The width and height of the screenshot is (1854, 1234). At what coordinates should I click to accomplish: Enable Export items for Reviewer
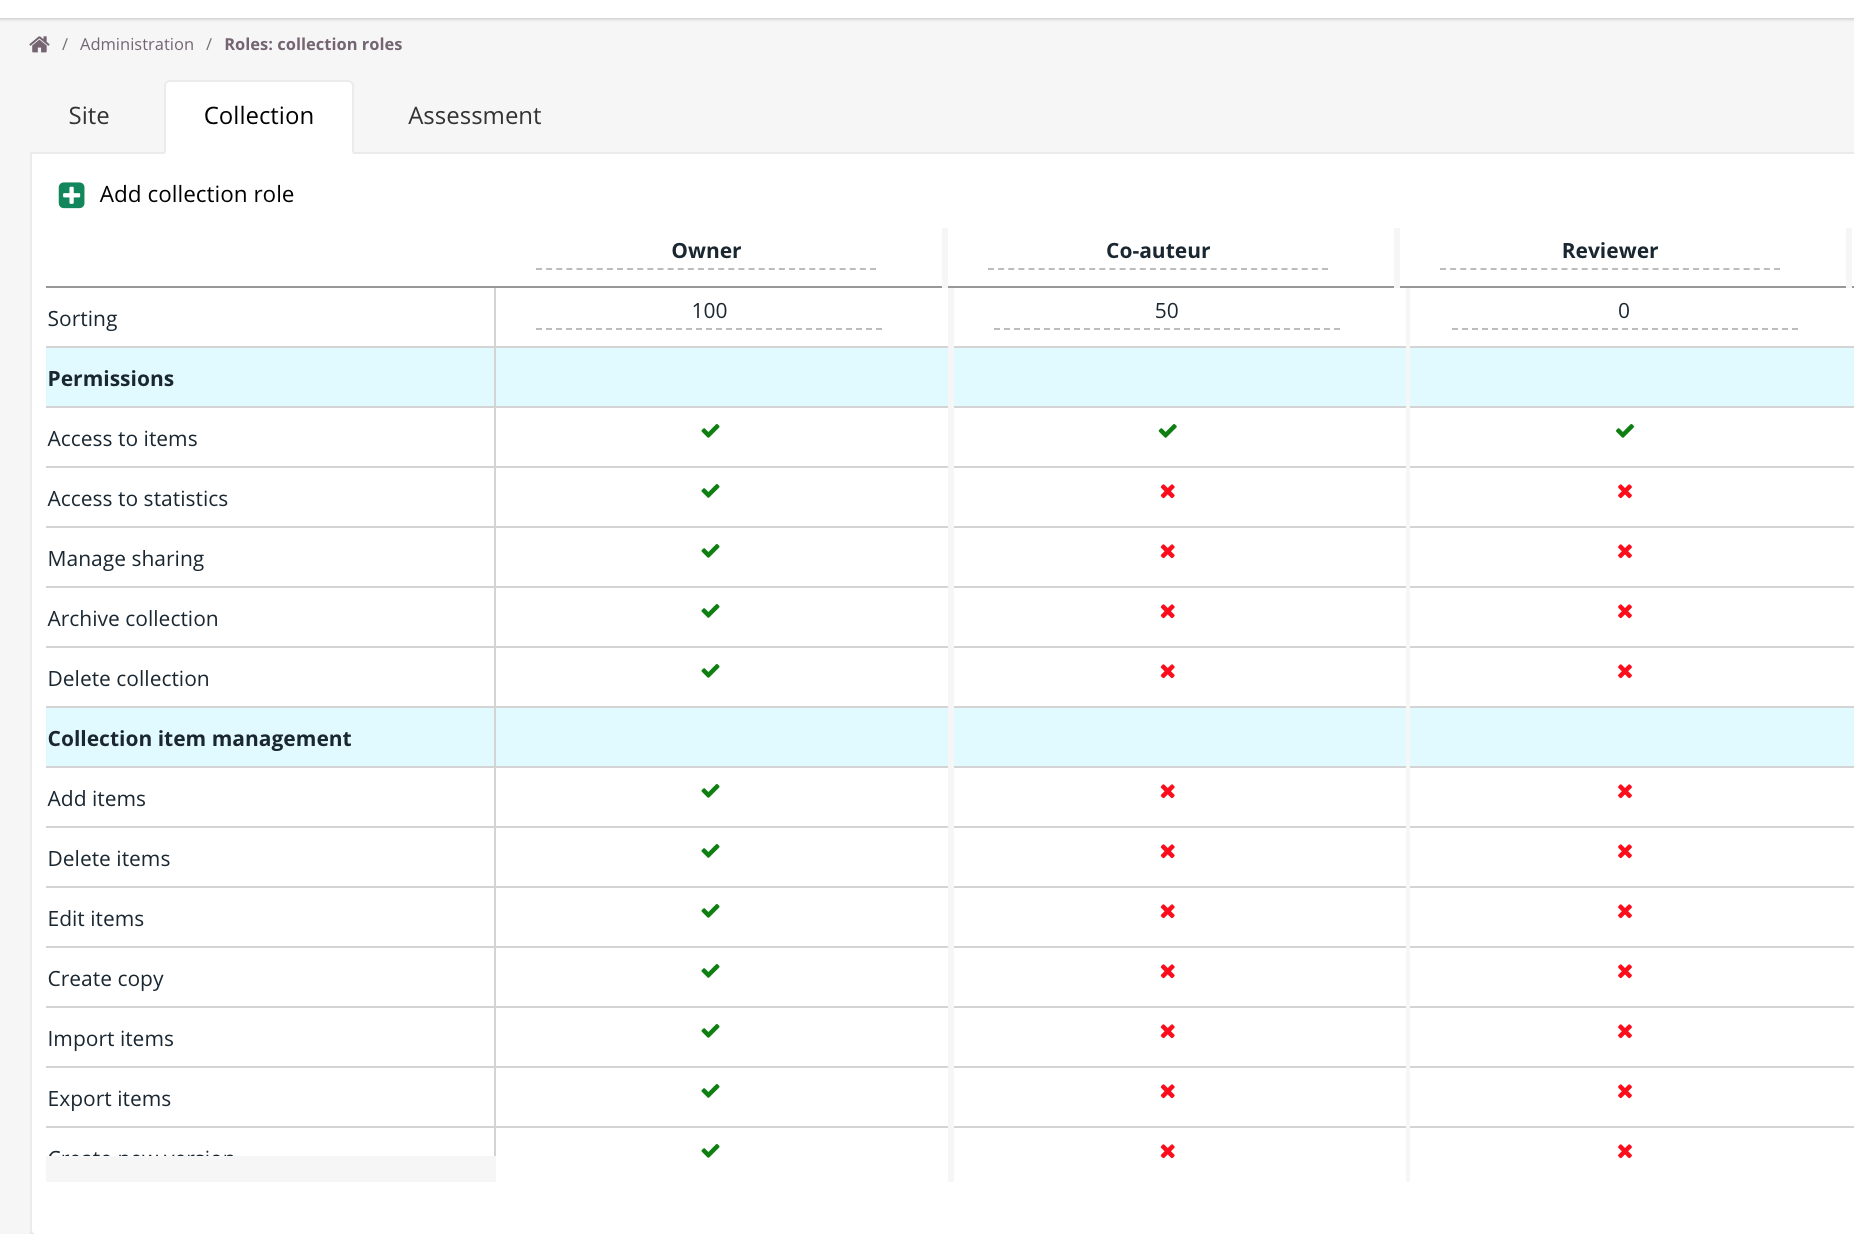(x=1625, y=1091)
